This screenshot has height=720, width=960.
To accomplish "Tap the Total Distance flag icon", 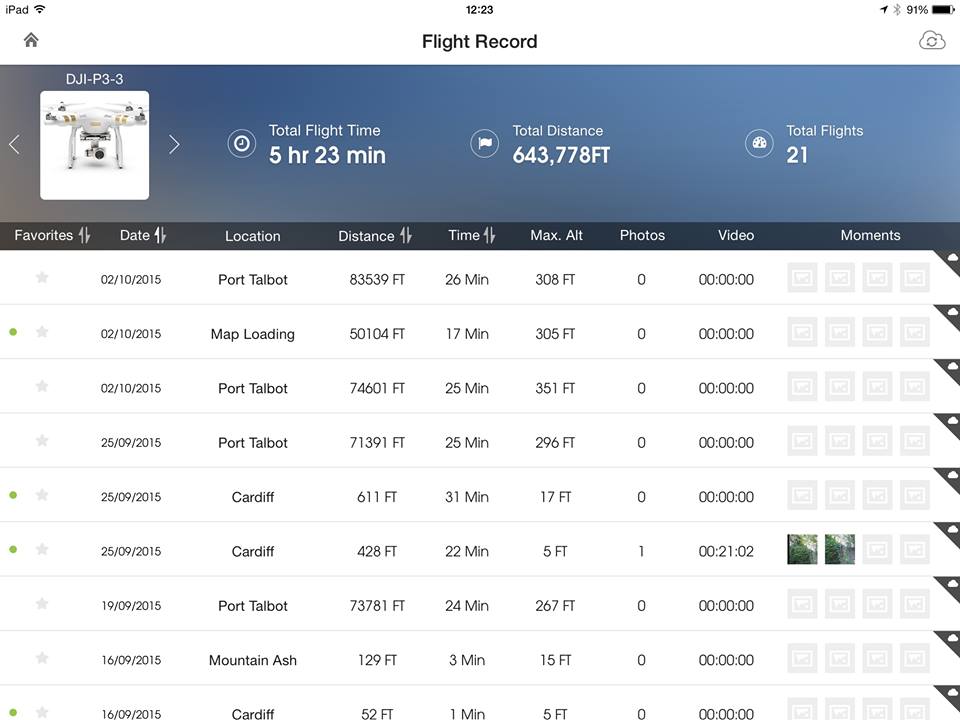I will point(484,144).
